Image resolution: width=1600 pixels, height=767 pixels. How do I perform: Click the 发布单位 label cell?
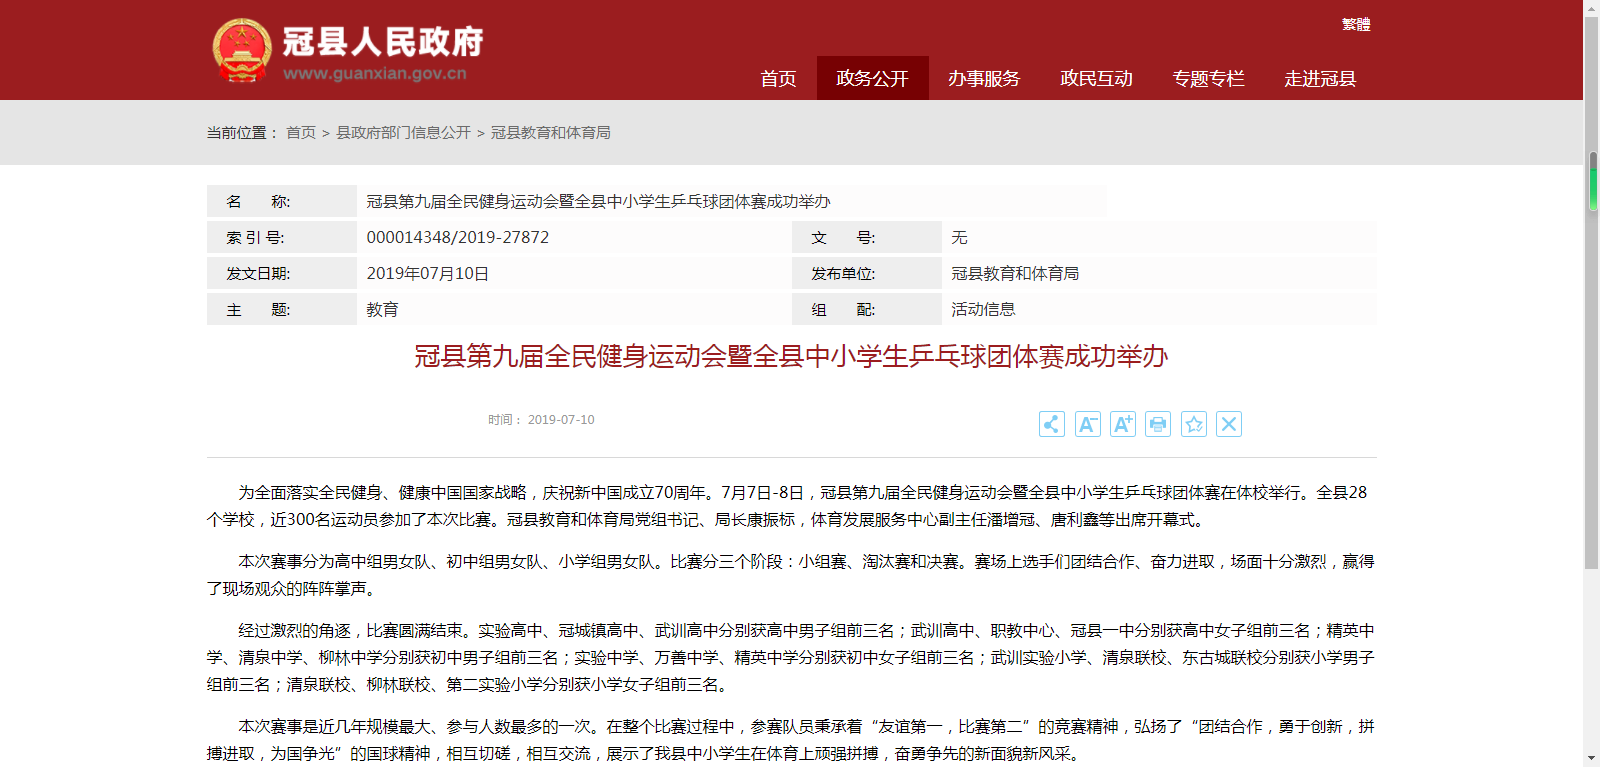(867, 273)
